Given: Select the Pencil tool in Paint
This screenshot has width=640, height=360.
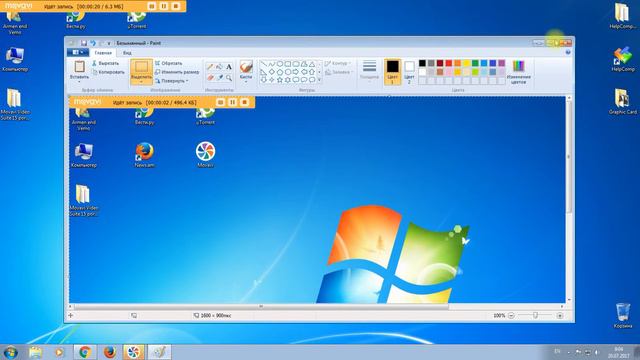Looking at the screenshot, I should coord(210,67).
